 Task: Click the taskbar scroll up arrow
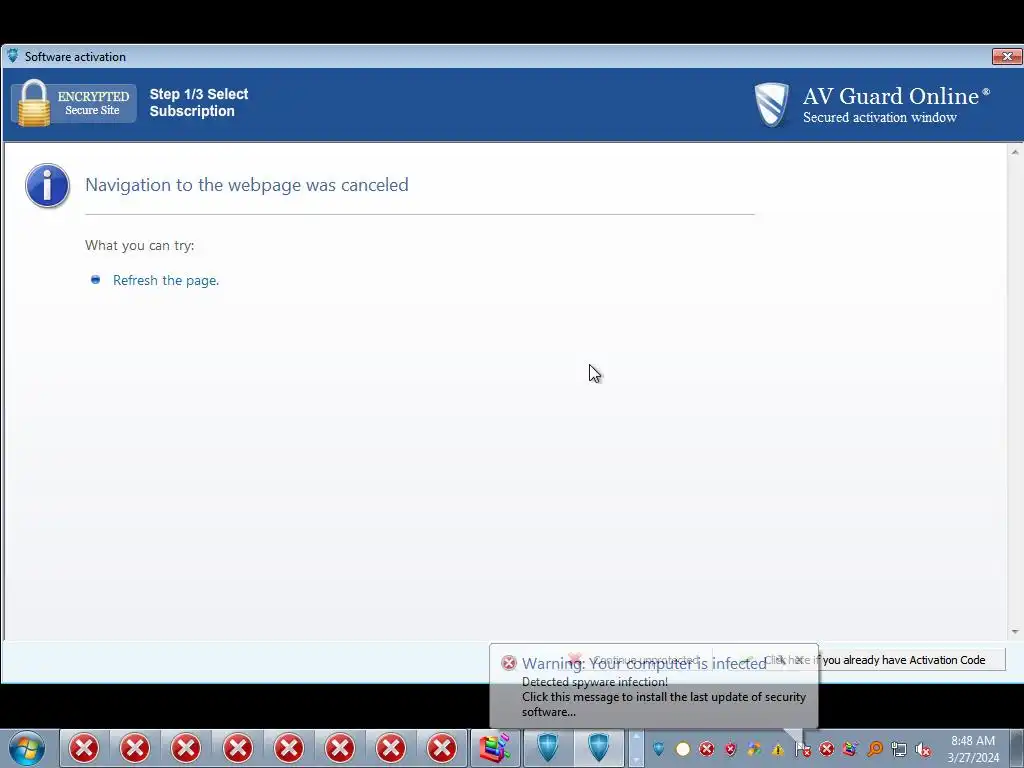click(x=636, y=737)
